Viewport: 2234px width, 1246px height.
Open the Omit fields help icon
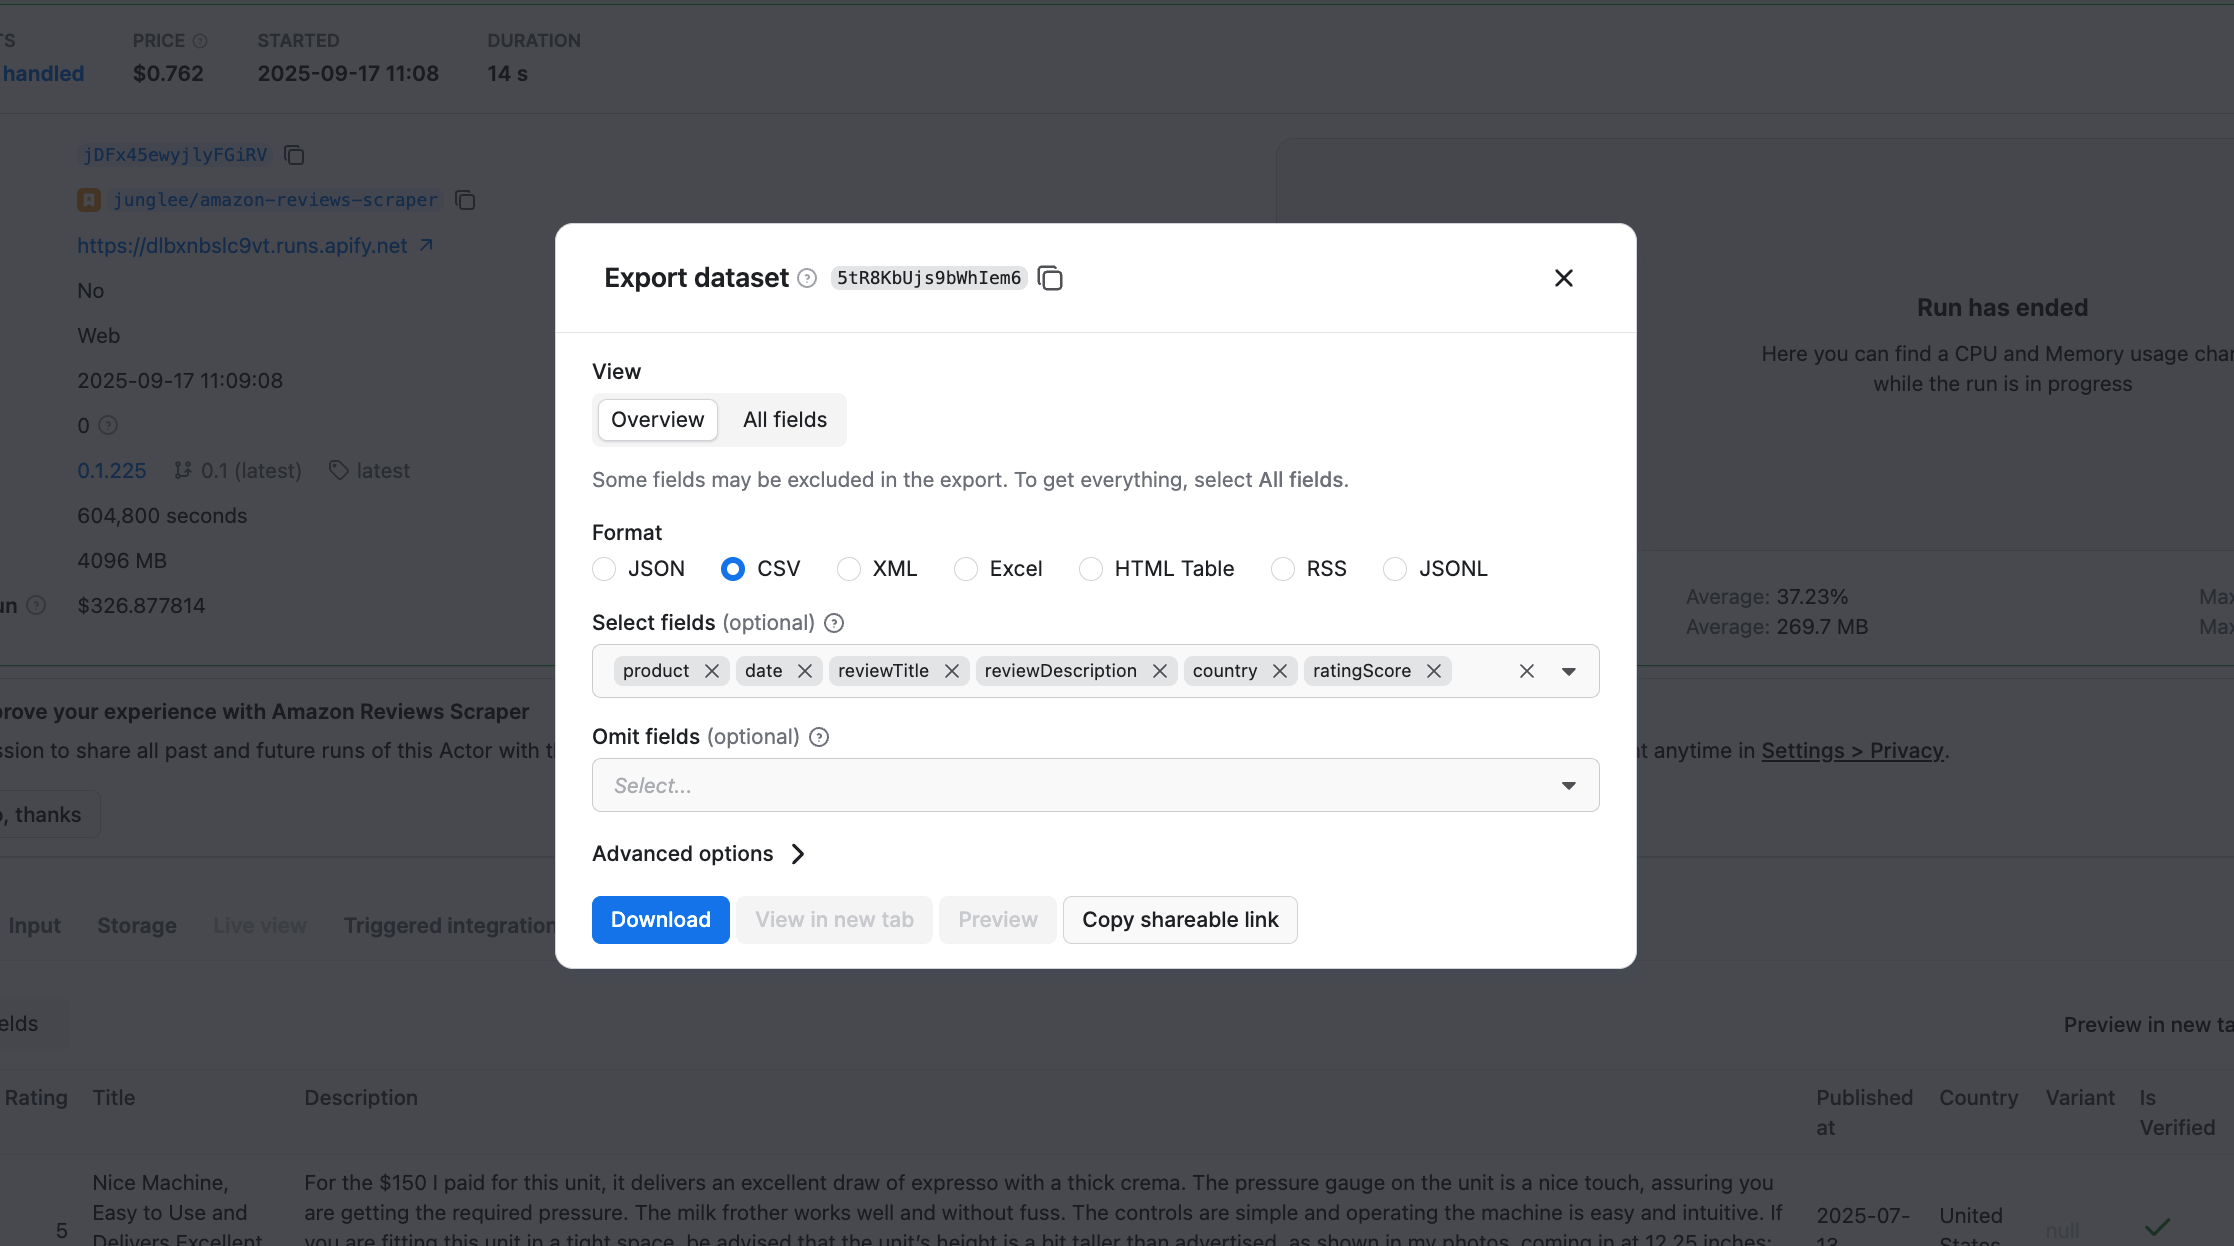click(x=818, y=737)
